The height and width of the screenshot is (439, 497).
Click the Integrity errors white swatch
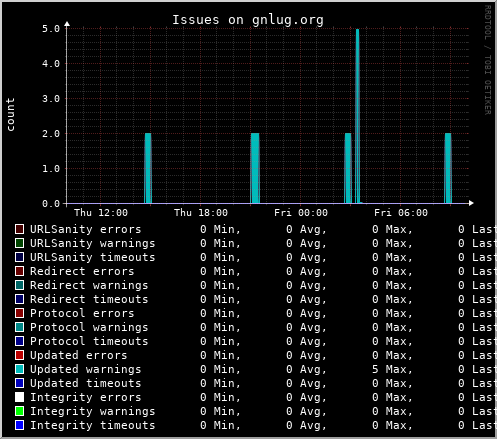pos(19,397)
